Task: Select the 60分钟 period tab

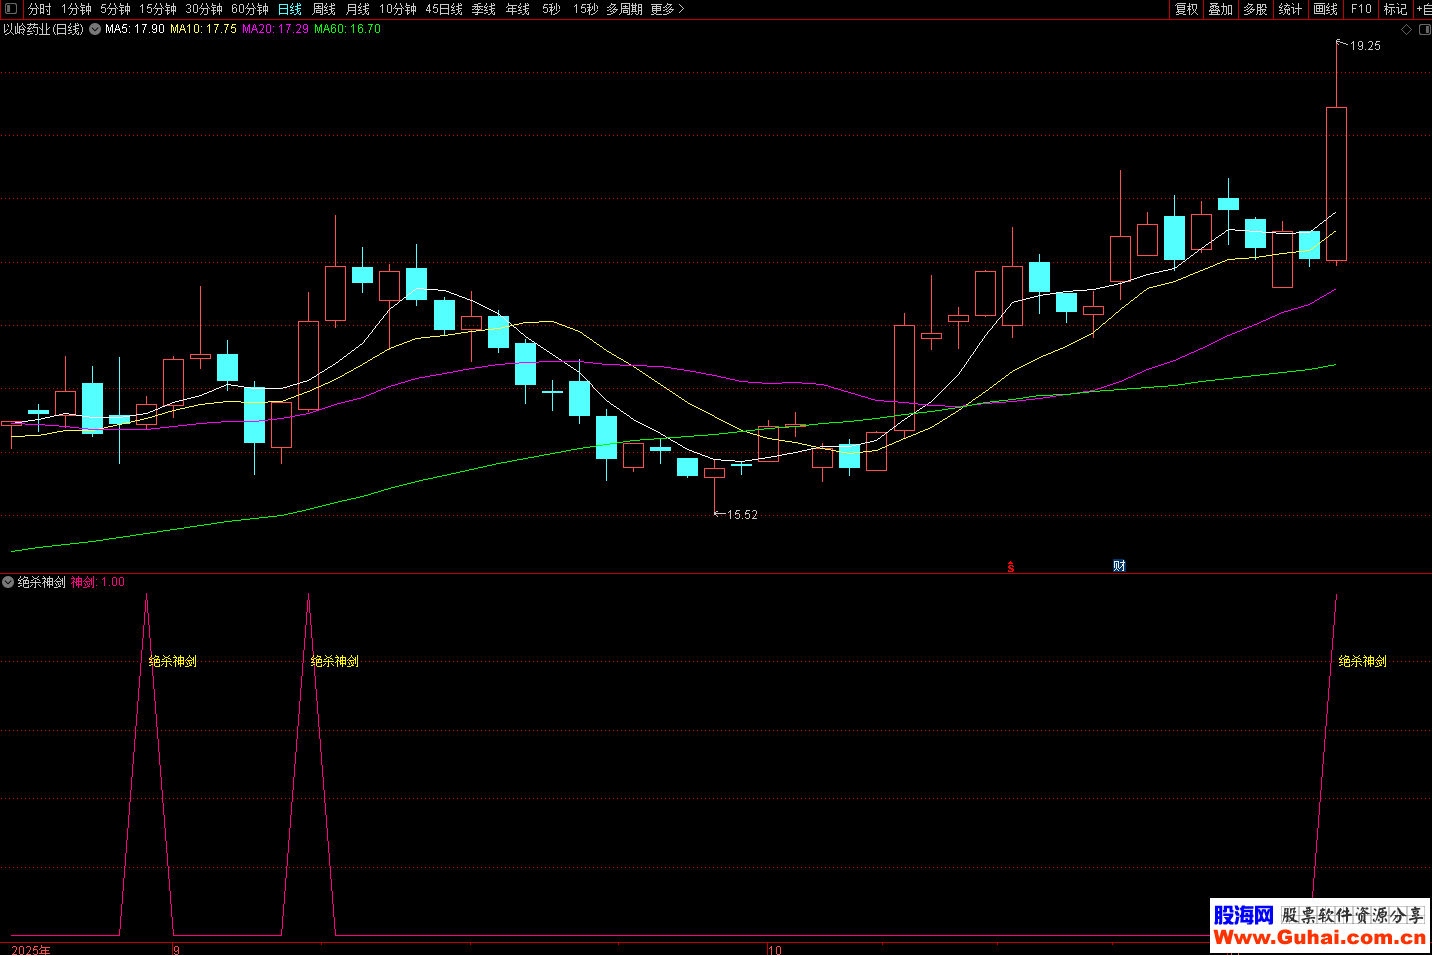Action: (x=250, y=9)
